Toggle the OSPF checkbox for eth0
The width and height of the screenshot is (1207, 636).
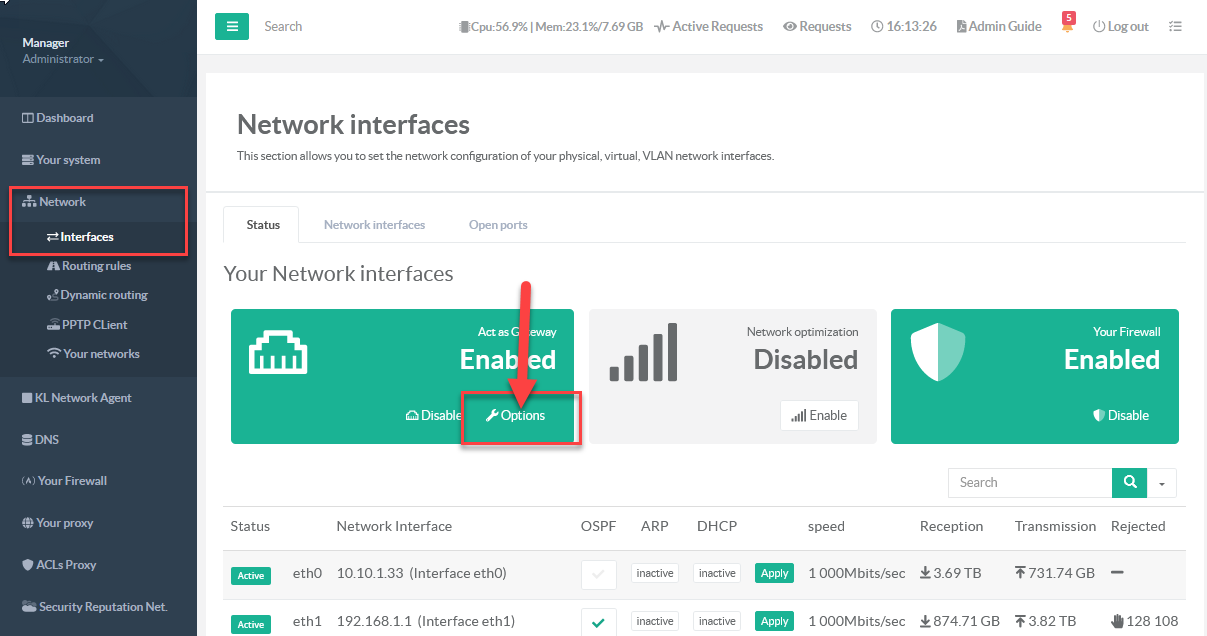click(598, 574)
